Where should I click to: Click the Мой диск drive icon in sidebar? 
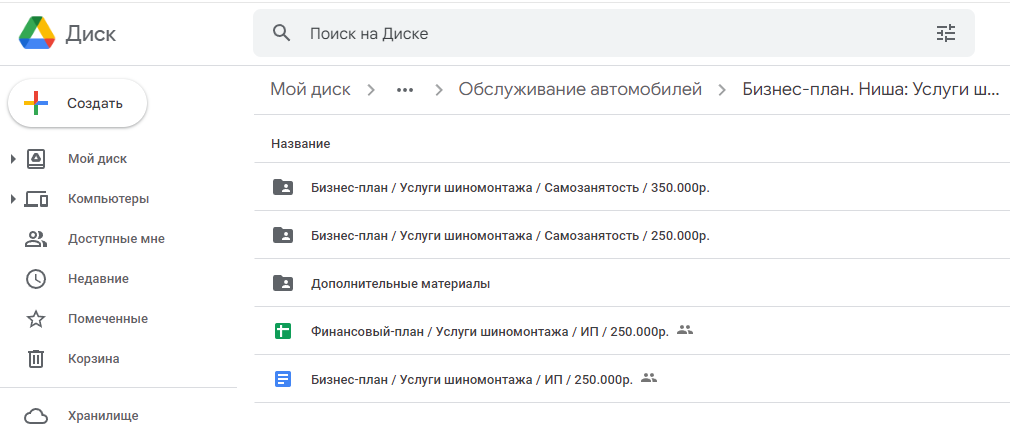36,159
